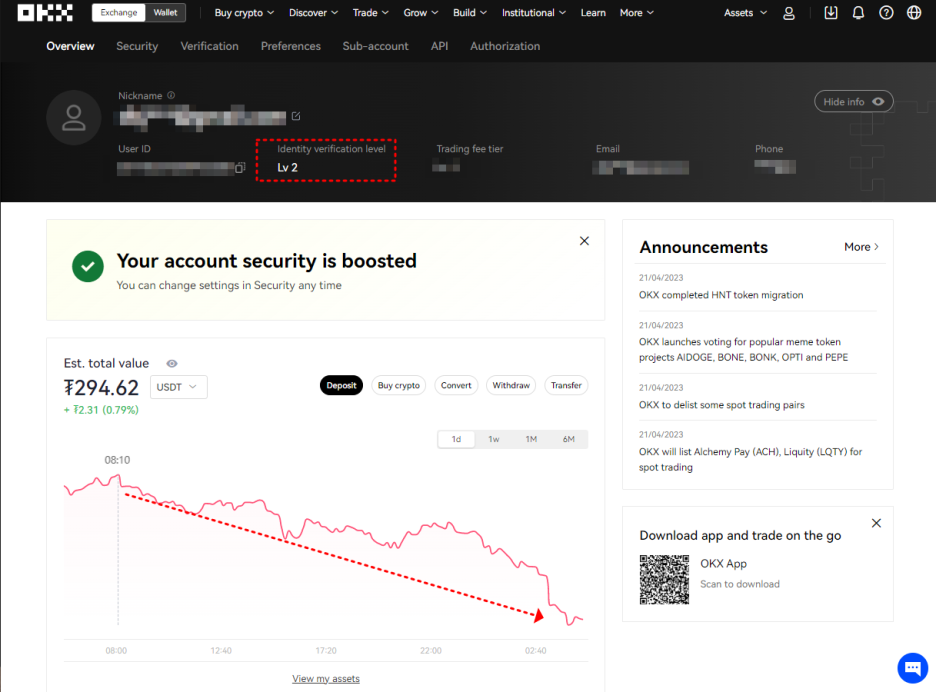The image size is (936, 692).
Task: Expand the Discover menu
Action: pos(313,13)
